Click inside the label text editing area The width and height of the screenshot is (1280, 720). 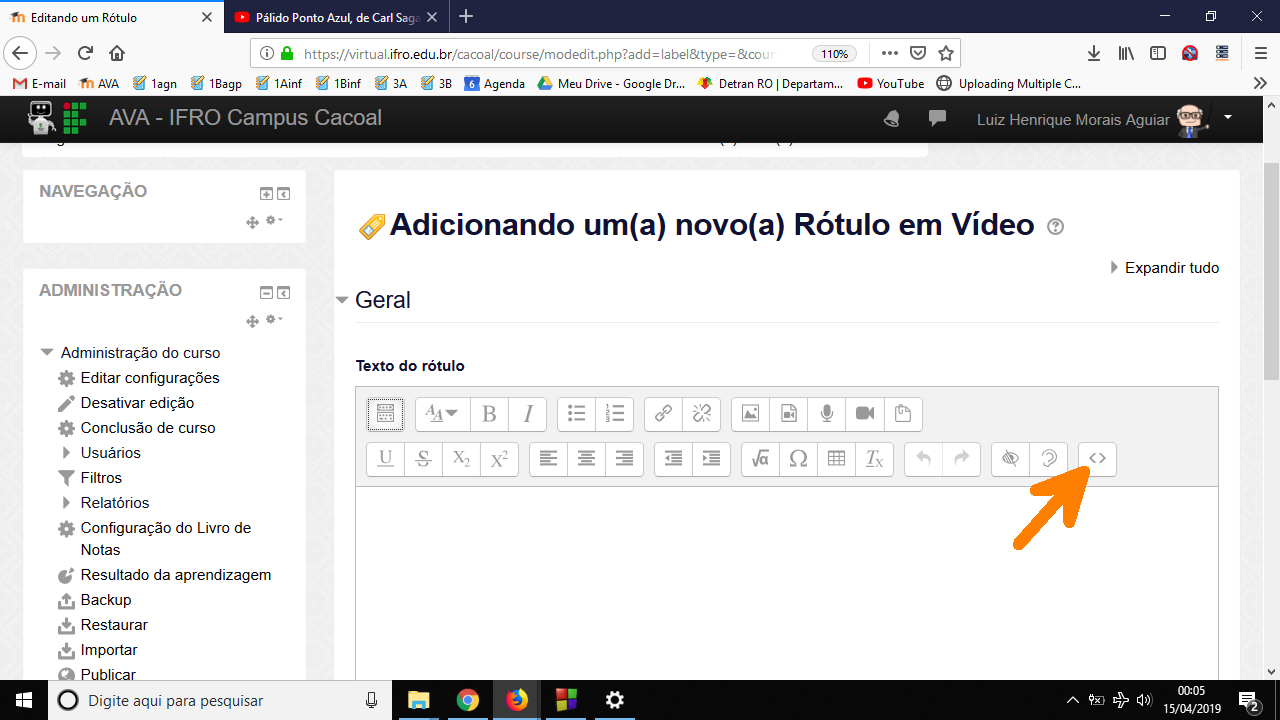pyautogui.click(x=786, y=580)
